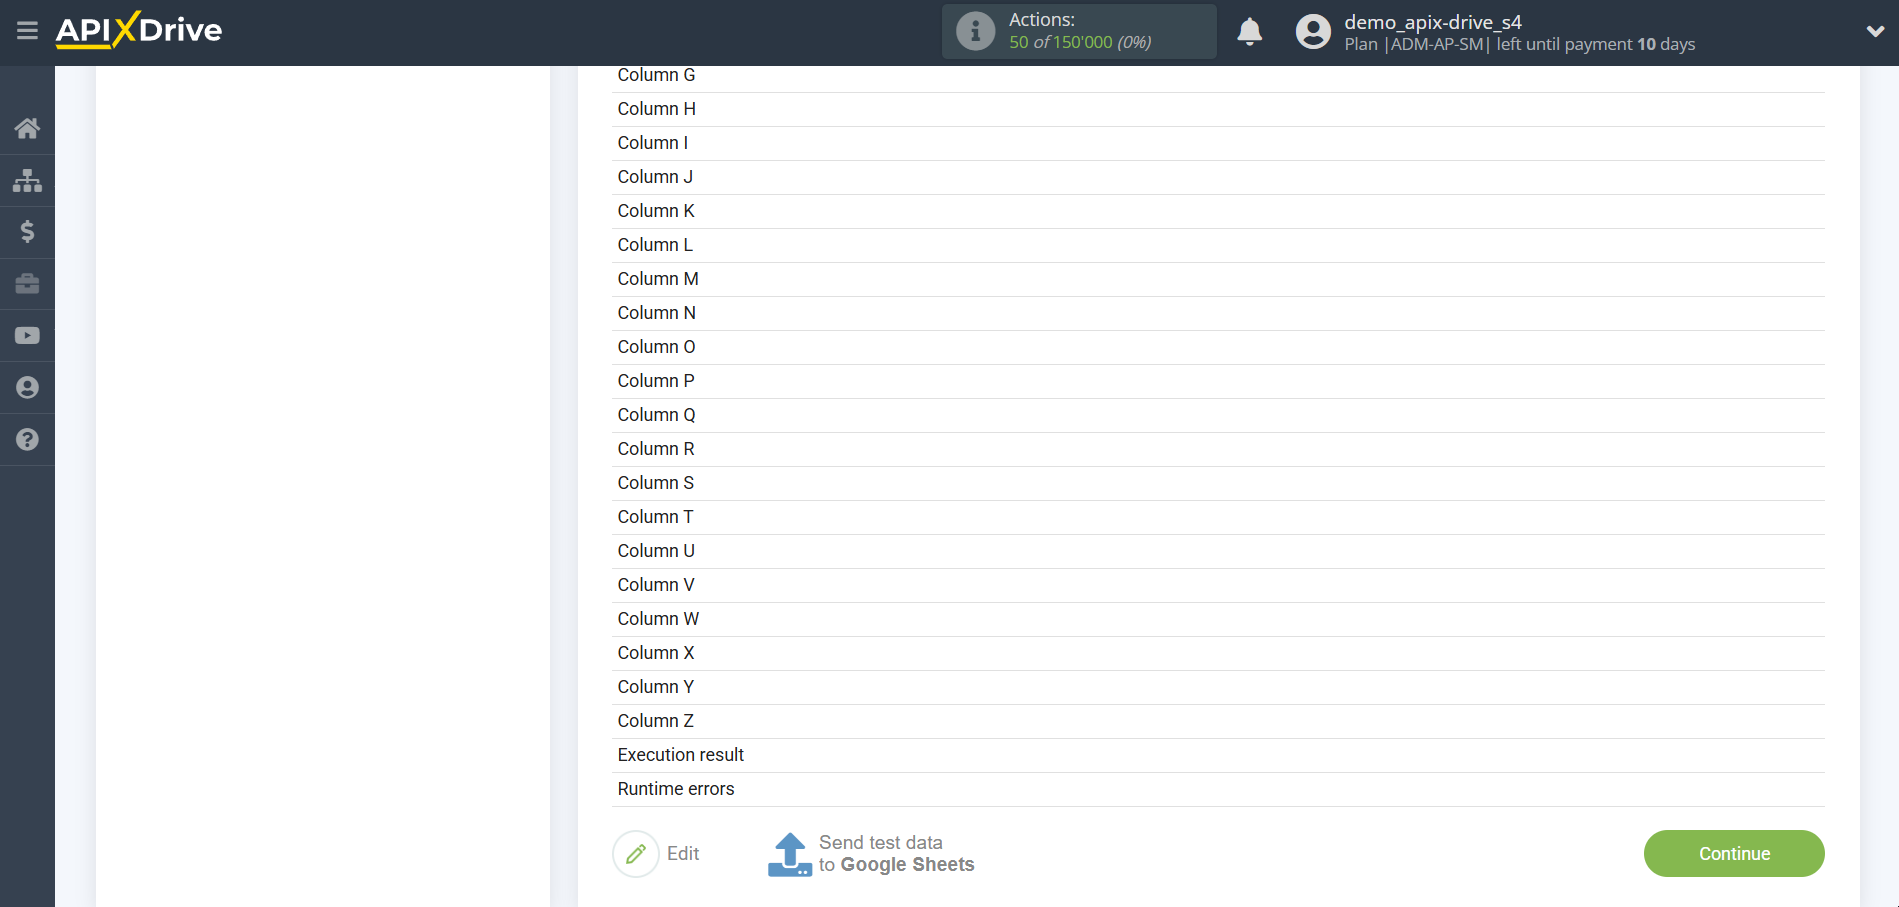The width and height of the screenshot is (1899, 907).
Task: Select the Column K row
Action: 1218,211
